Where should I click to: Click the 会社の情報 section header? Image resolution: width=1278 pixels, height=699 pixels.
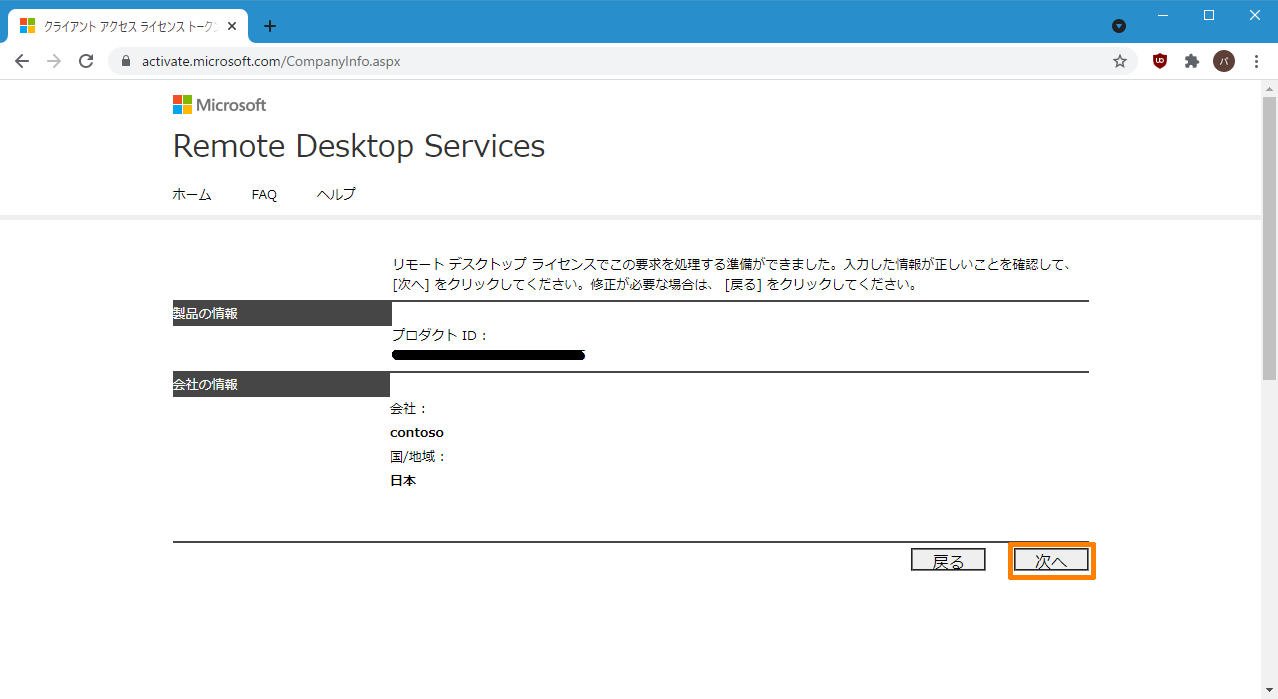pos(281,384)
